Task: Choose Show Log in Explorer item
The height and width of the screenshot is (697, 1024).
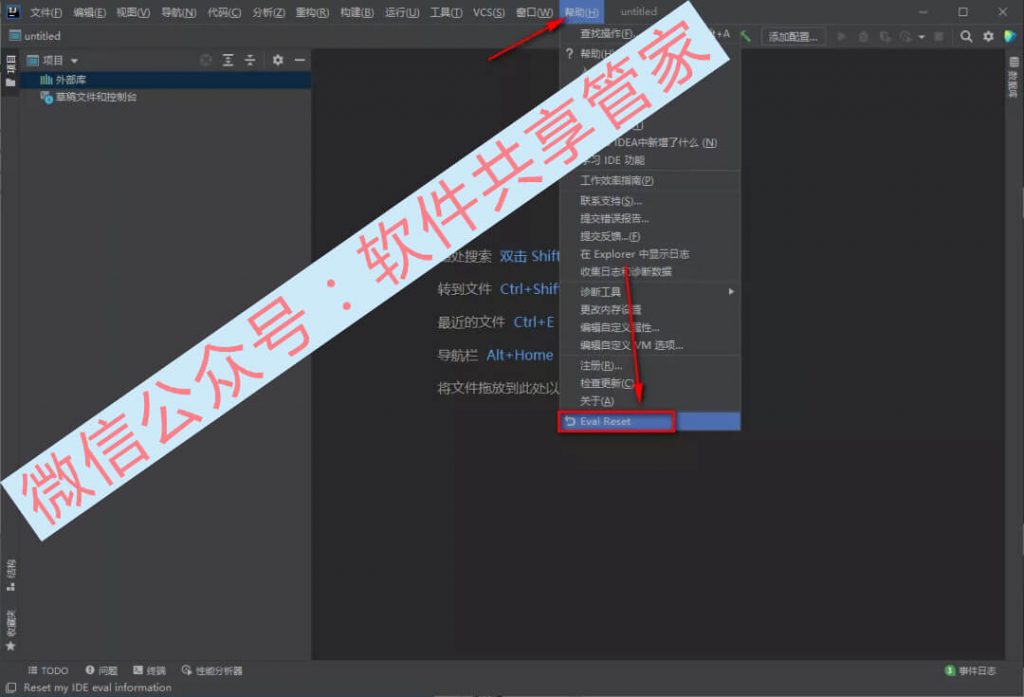Action: 649,254
